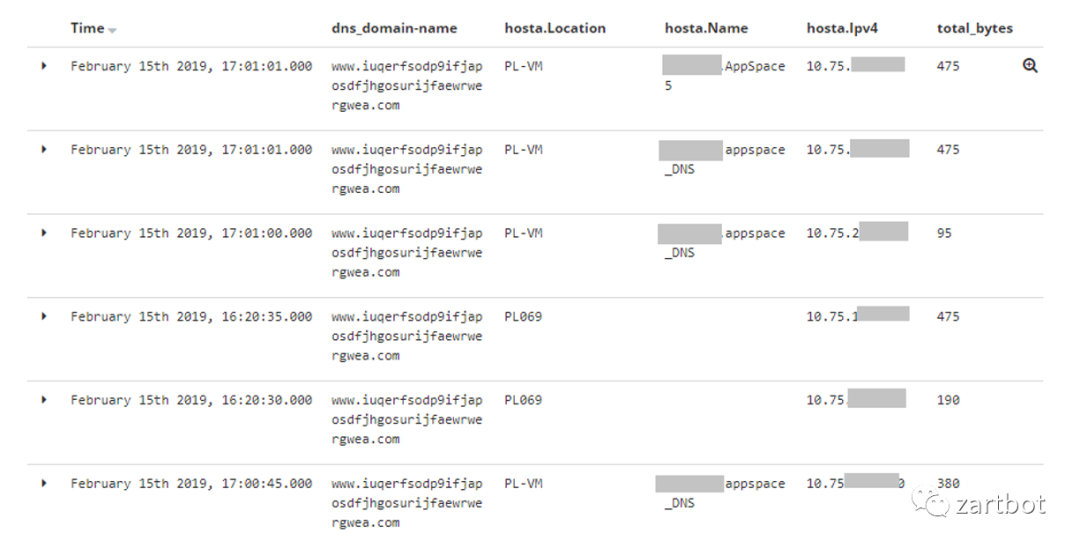This screenshot has height=548, width=1080.
Task: Click the dns_domain-name column header
Action: click(394, 29)
